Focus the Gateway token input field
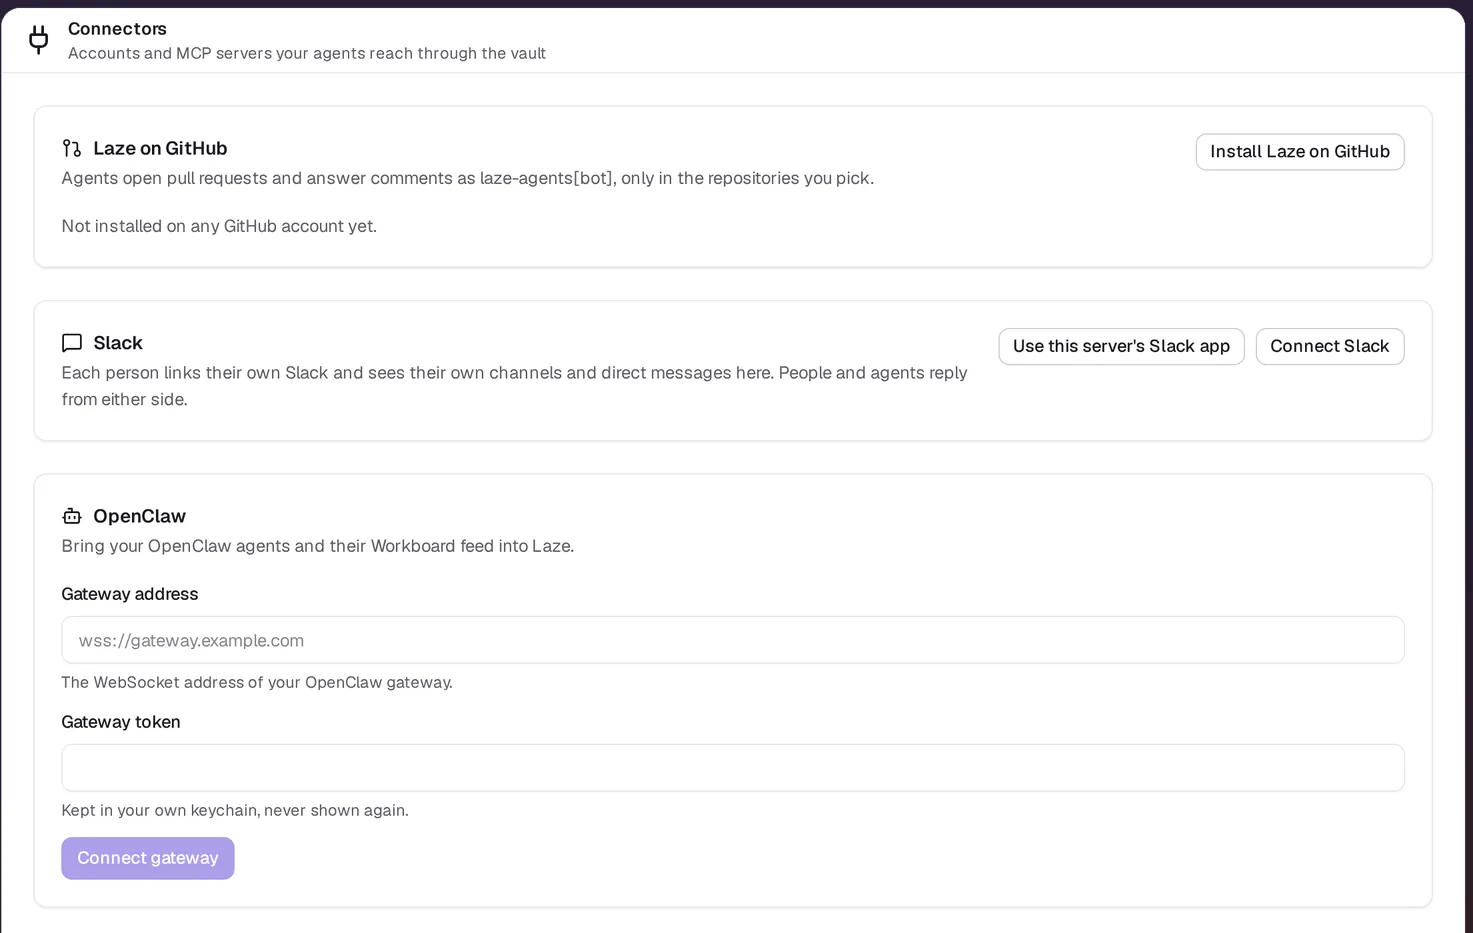The height and width of the screenshot is (933, 1473). coord(733,768)
